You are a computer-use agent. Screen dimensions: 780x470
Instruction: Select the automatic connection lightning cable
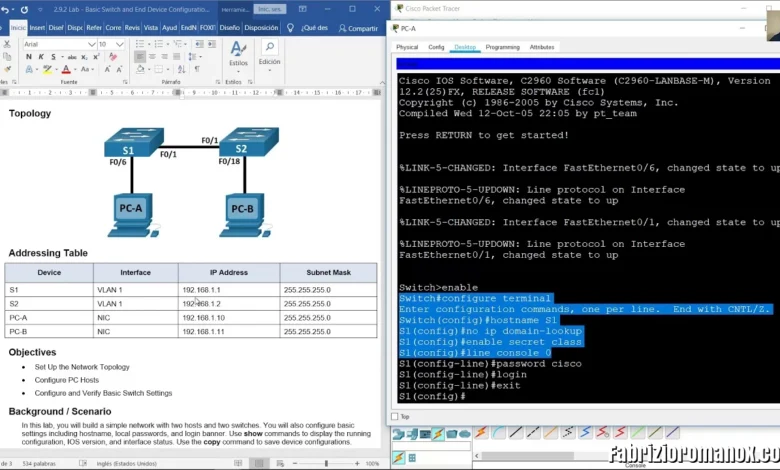[x=481, y=433]
